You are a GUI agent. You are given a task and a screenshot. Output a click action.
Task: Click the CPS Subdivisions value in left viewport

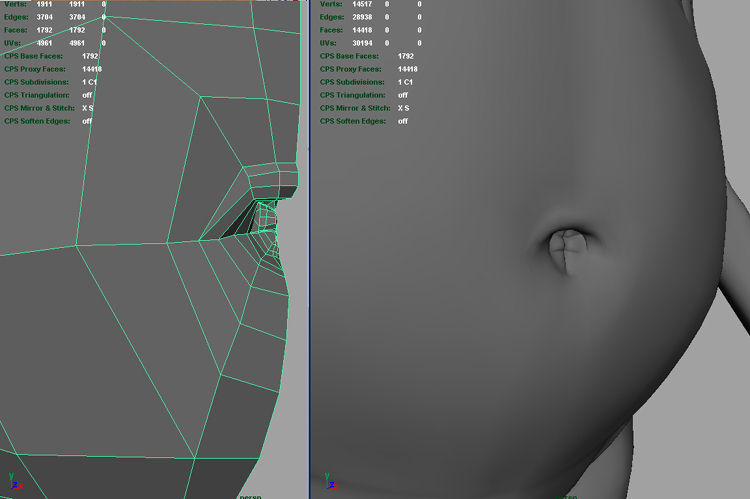(x=89, y=82)
